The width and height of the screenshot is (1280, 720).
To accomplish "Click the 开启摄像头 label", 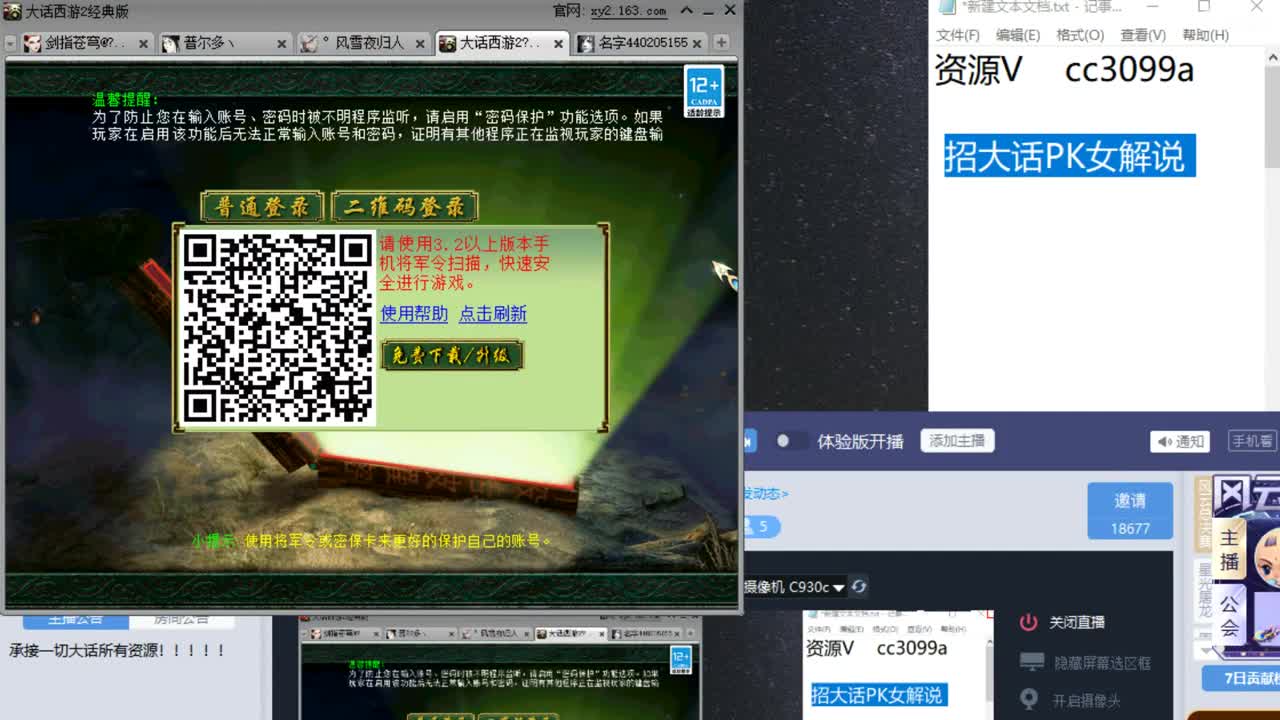I will (1086, 701).
